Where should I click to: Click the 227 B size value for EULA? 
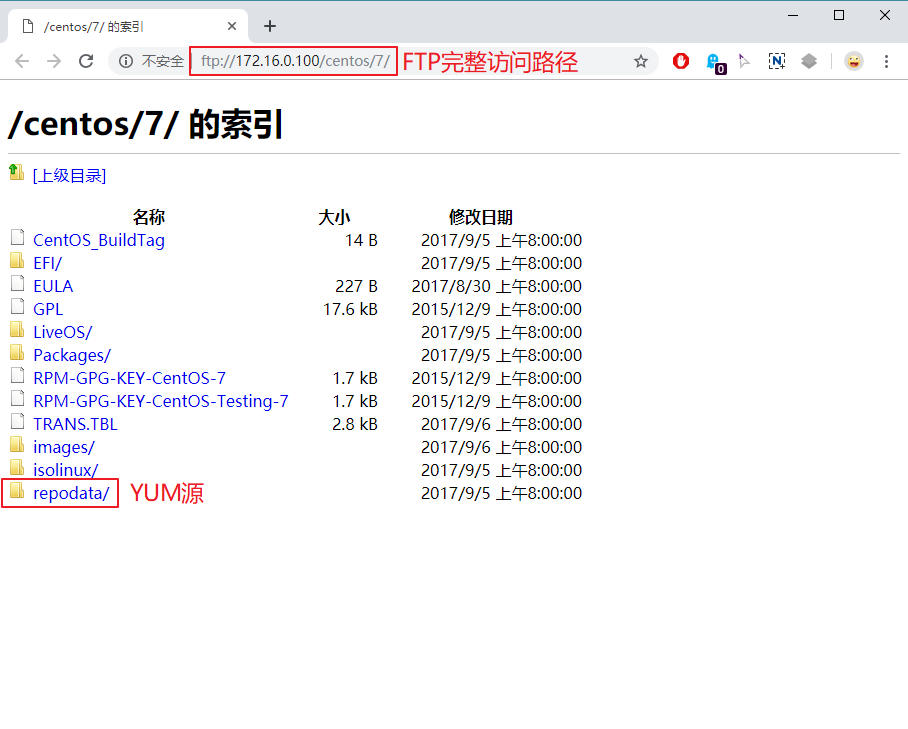(356, 286)
